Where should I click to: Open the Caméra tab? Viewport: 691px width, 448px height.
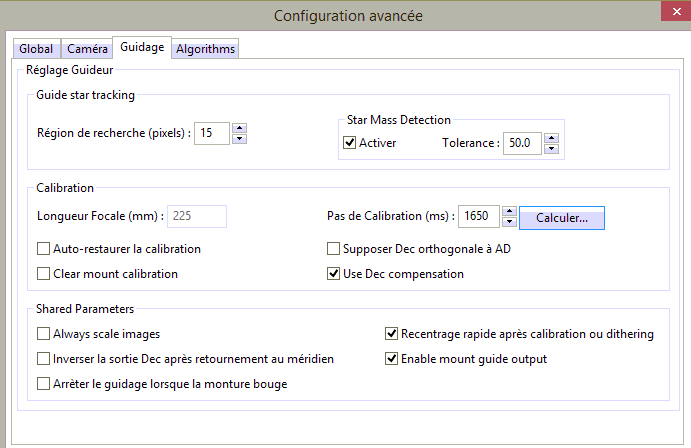point(87,49)
